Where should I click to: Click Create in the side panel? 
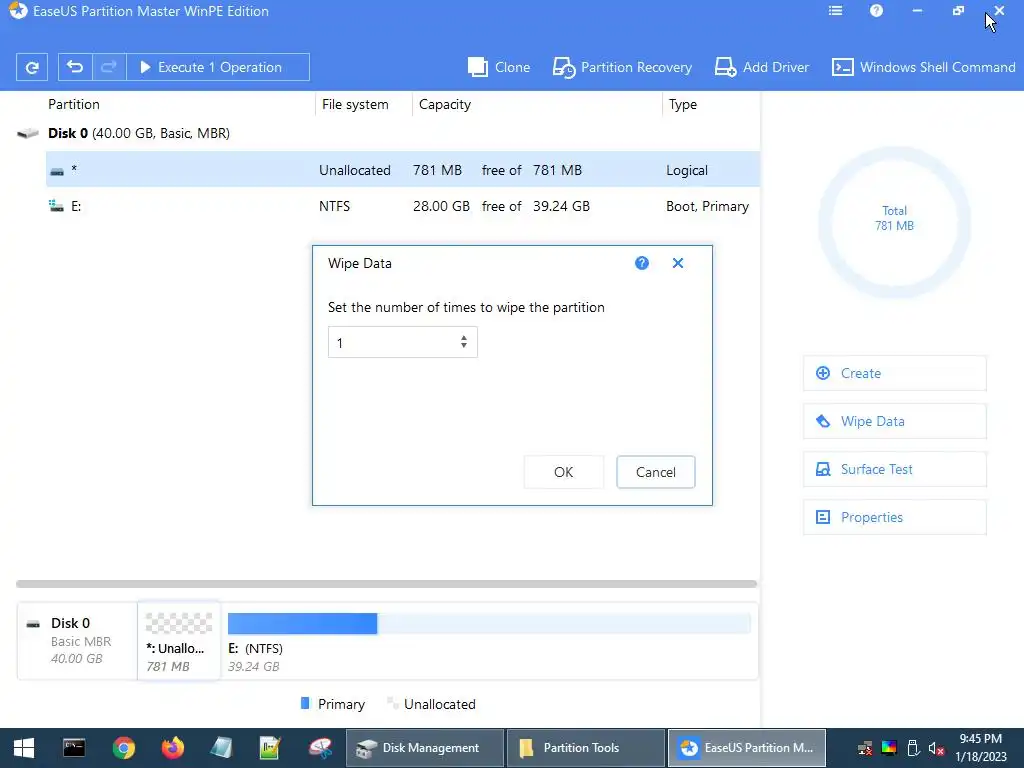coord(894,374)
